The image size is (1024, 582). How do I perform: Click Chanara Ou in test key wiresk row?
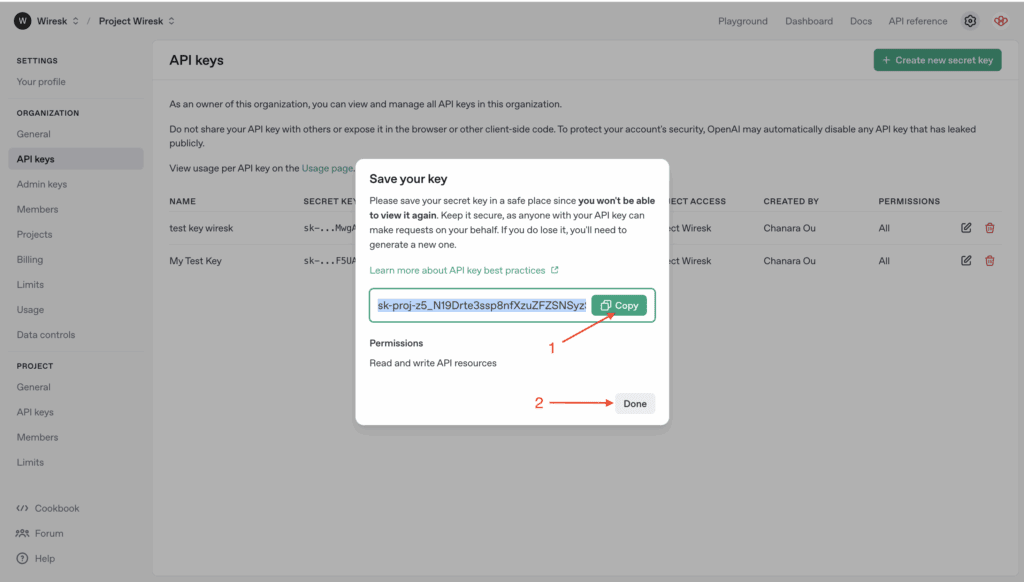789,228
